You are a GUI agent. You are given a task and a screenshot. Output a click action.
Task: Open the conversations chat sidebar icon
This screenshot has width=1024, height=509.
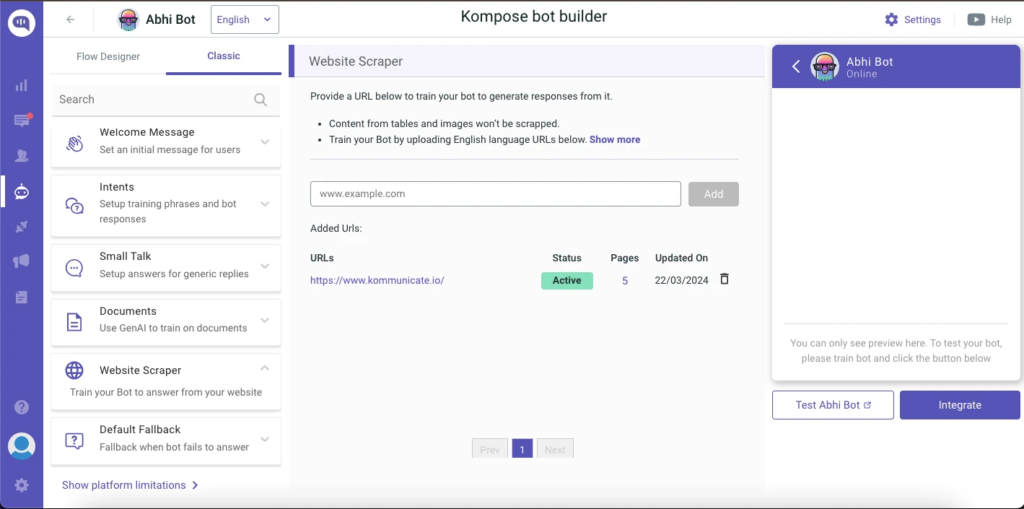pos(22,120)
